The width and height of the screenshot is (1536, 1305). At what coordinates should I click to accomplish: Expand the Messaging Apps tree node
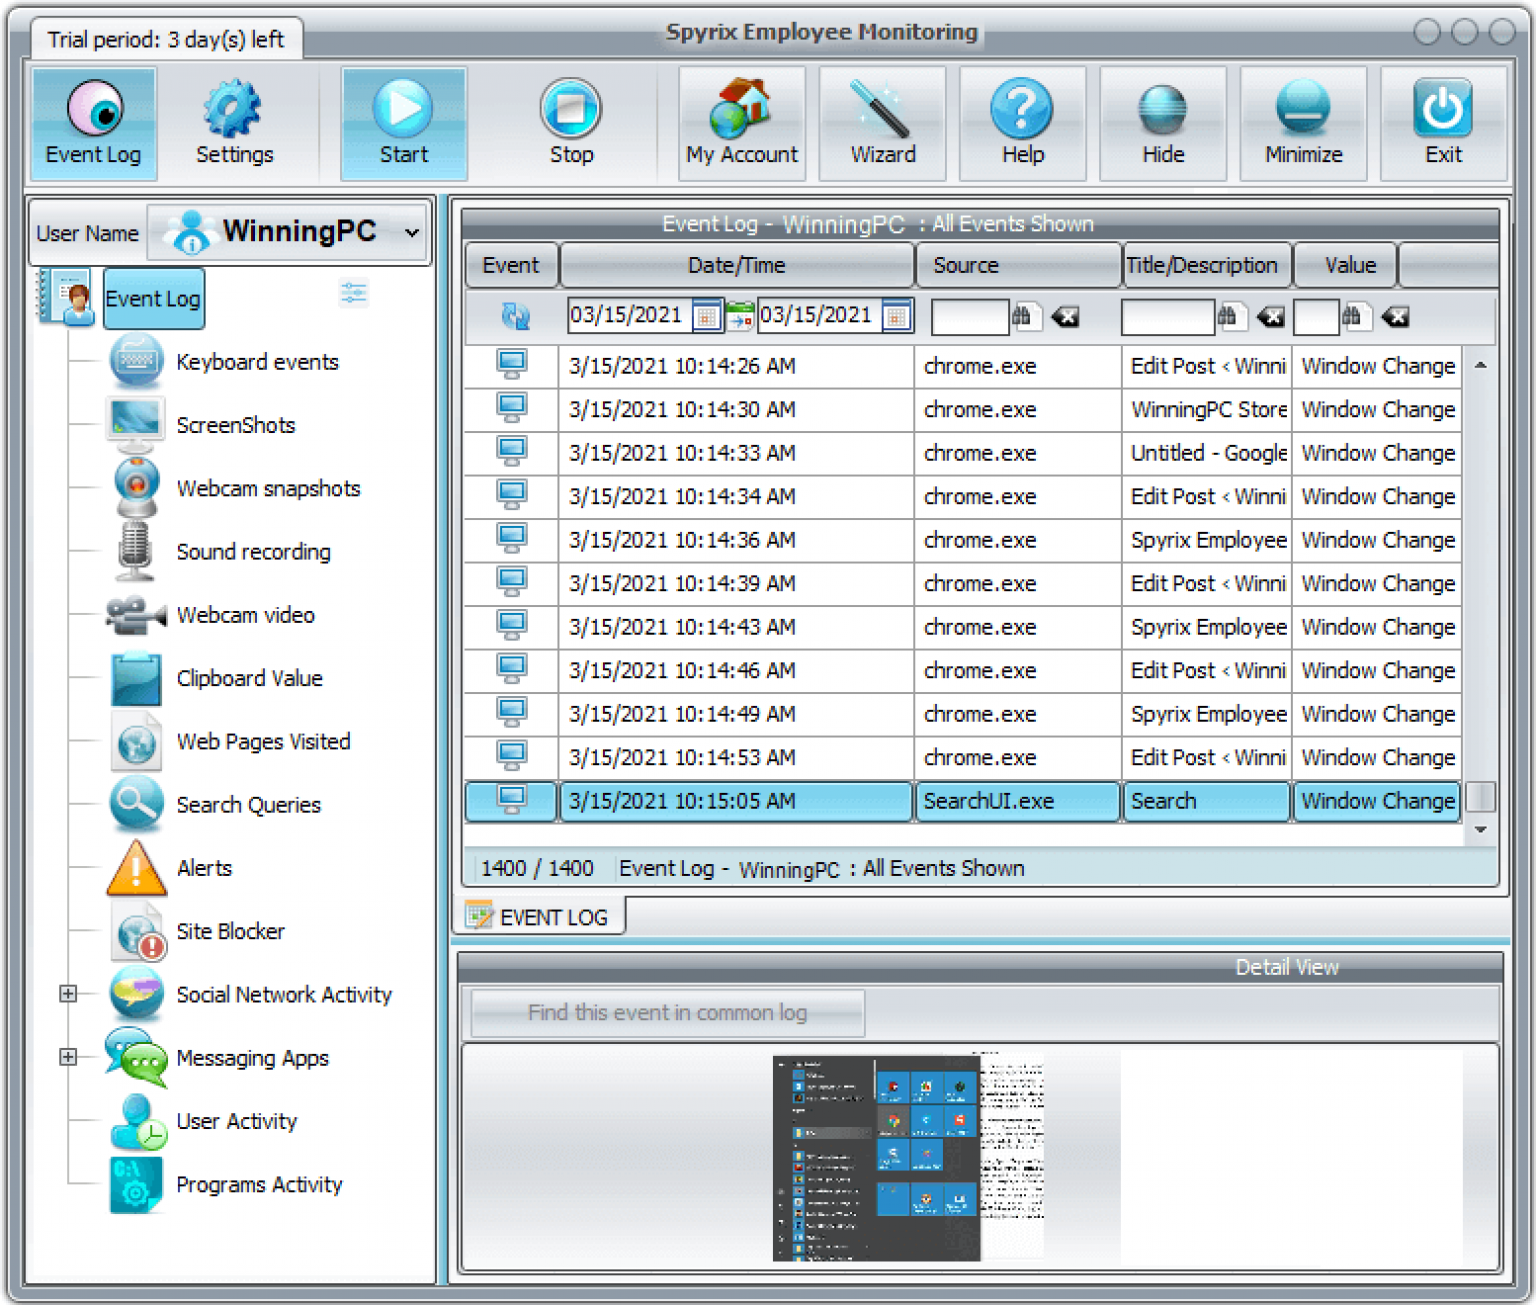pos(68,1057)
